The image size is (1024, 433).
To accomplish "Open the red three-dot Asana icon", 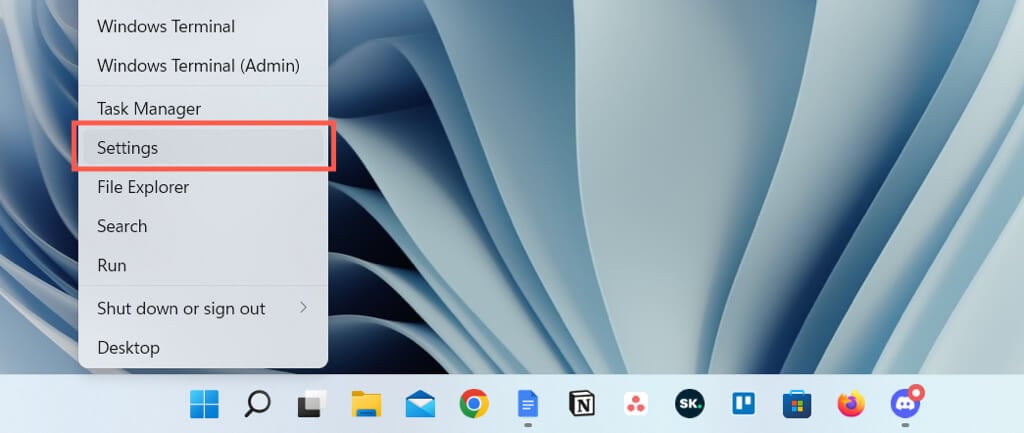I will [x=635, y=404].
